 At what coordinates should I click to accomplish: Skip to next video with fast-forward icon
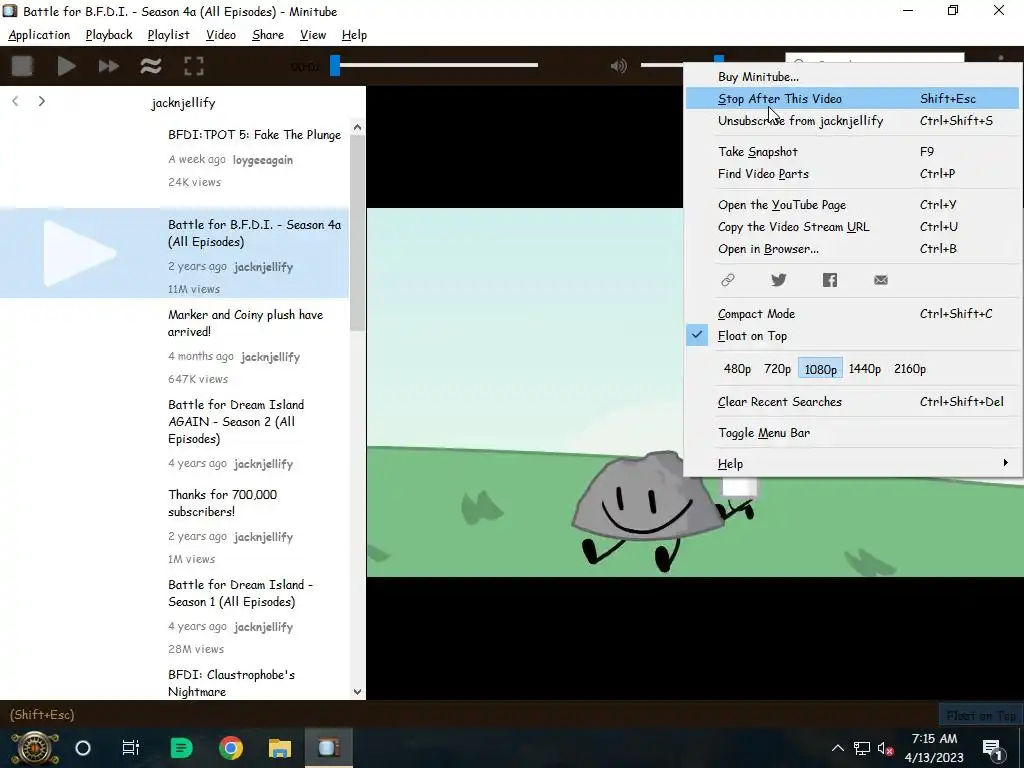pyautogui.click(x=108, y=66)
